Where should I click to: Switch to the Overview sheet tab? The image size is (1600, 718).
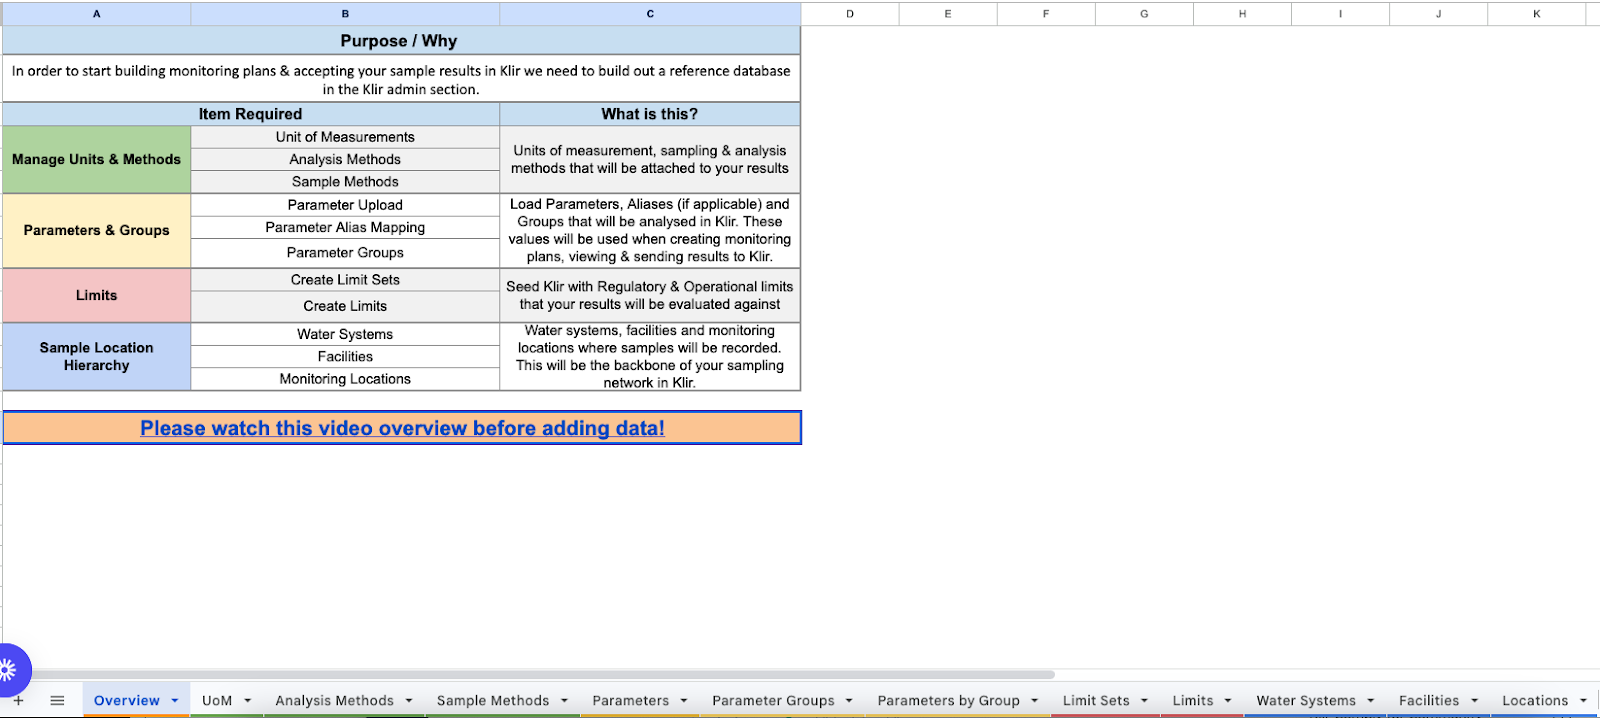[126, 701]
